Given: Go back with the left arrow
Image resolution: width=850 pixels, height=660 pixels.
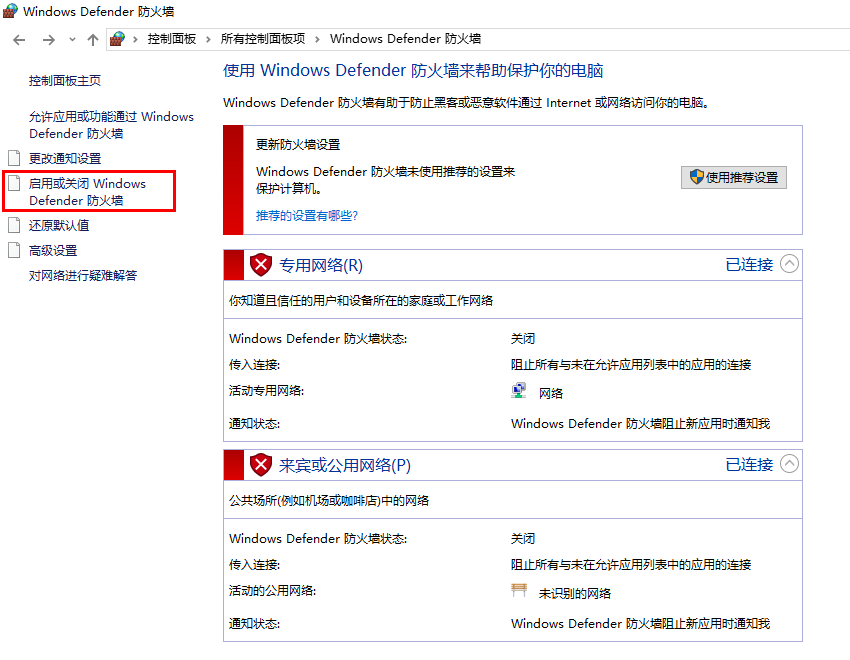Looking at the screenshot, I should pos(19,40).
